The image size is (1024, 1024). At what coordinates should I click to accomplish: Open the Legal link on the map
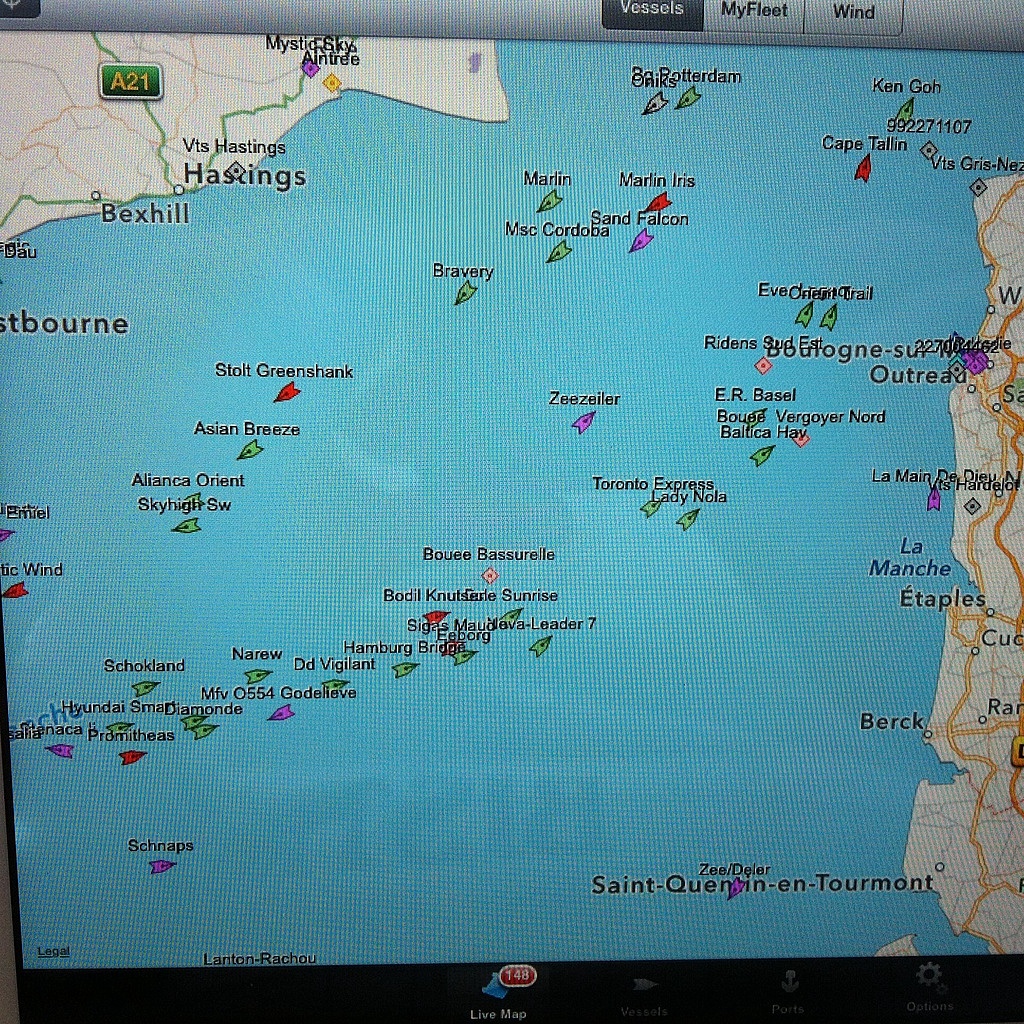pos(54,952)
